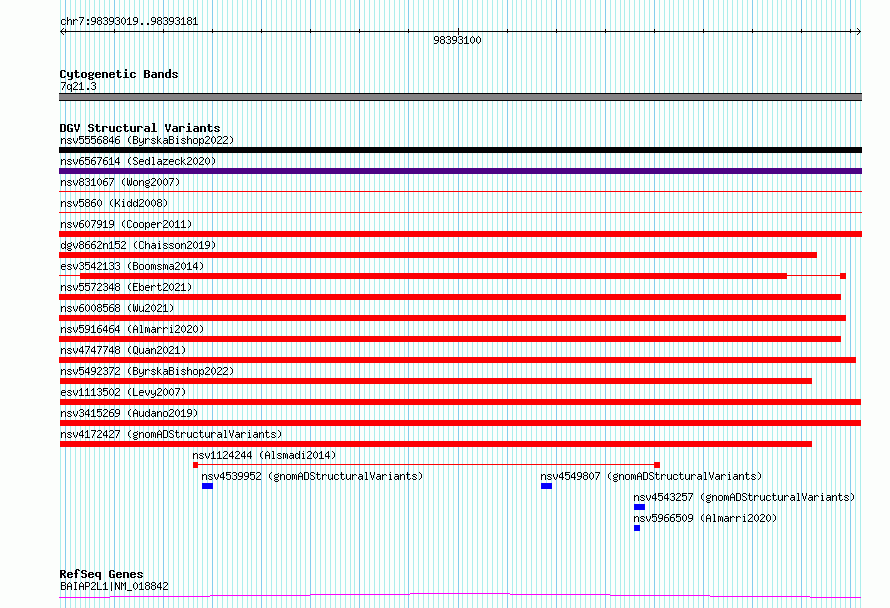Click the blue block under nsv4539952
The width and height of the screenshot is (890, 608).
click(x=207, y=486)
